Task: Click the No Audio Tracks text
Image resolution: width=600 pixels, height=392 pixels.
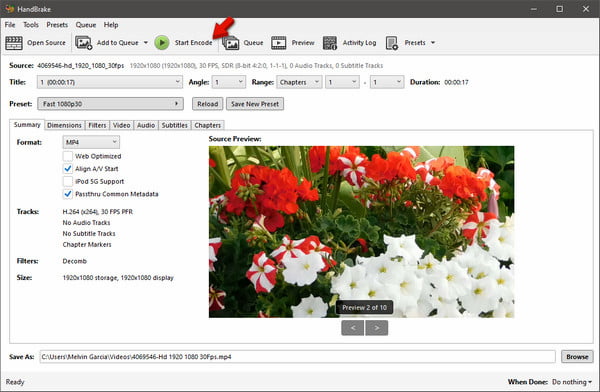Action: 86,222
